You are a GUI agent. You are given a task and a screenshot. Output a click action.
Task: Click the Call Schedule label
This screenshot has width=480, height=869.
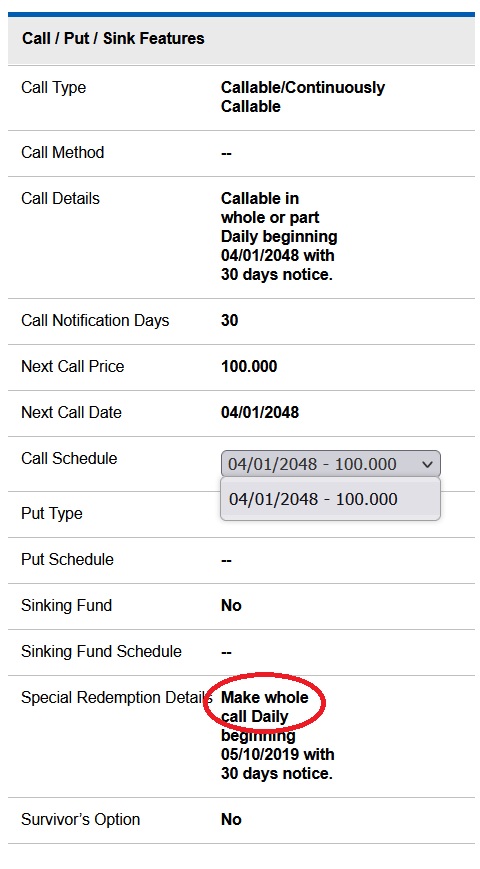[x=69, y=458]
